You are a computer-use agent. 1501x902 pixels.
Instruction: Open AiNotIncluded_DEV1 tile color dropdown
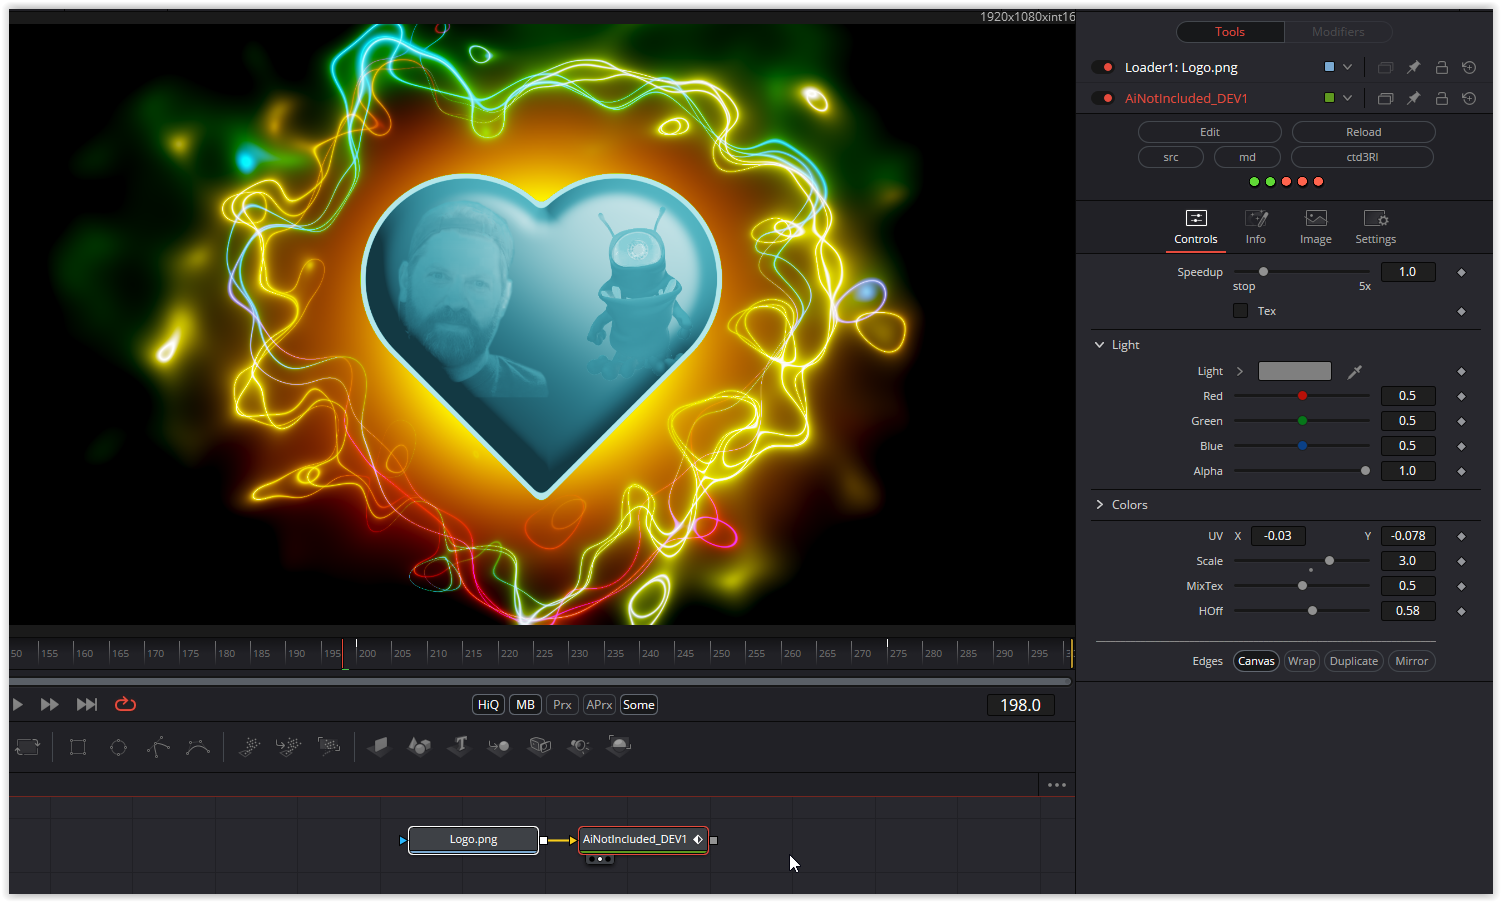pyautogui.click(x=1347, y=98)
